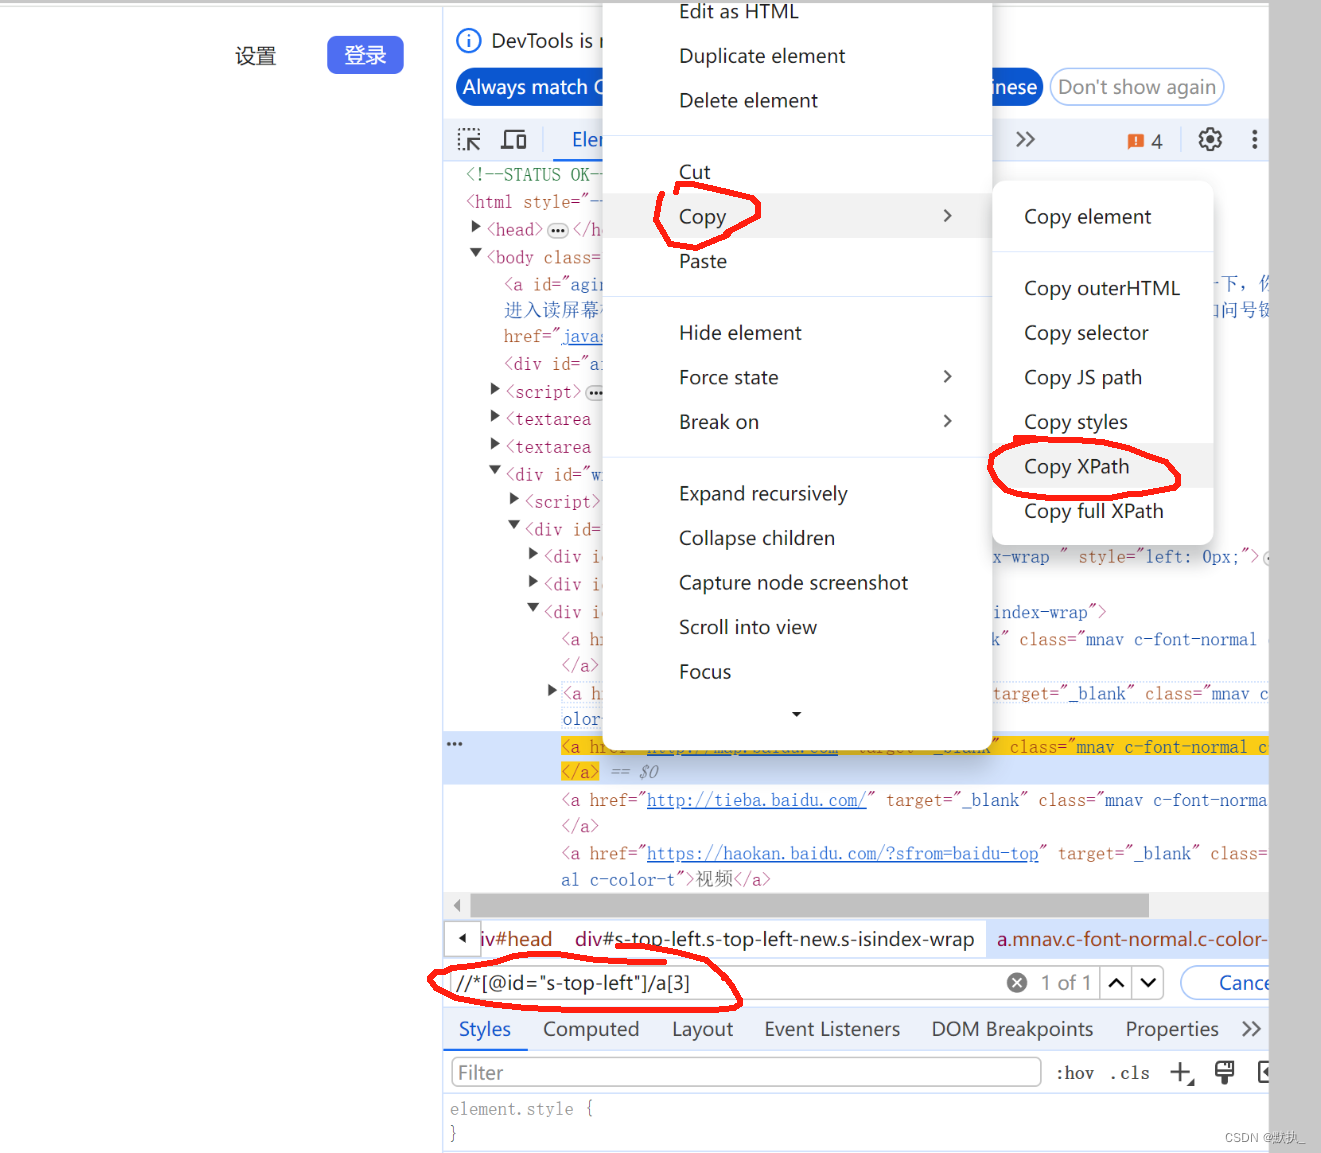
Task: Select Hide element menu item
Action: pyautogui.click(x=797, y=333)
